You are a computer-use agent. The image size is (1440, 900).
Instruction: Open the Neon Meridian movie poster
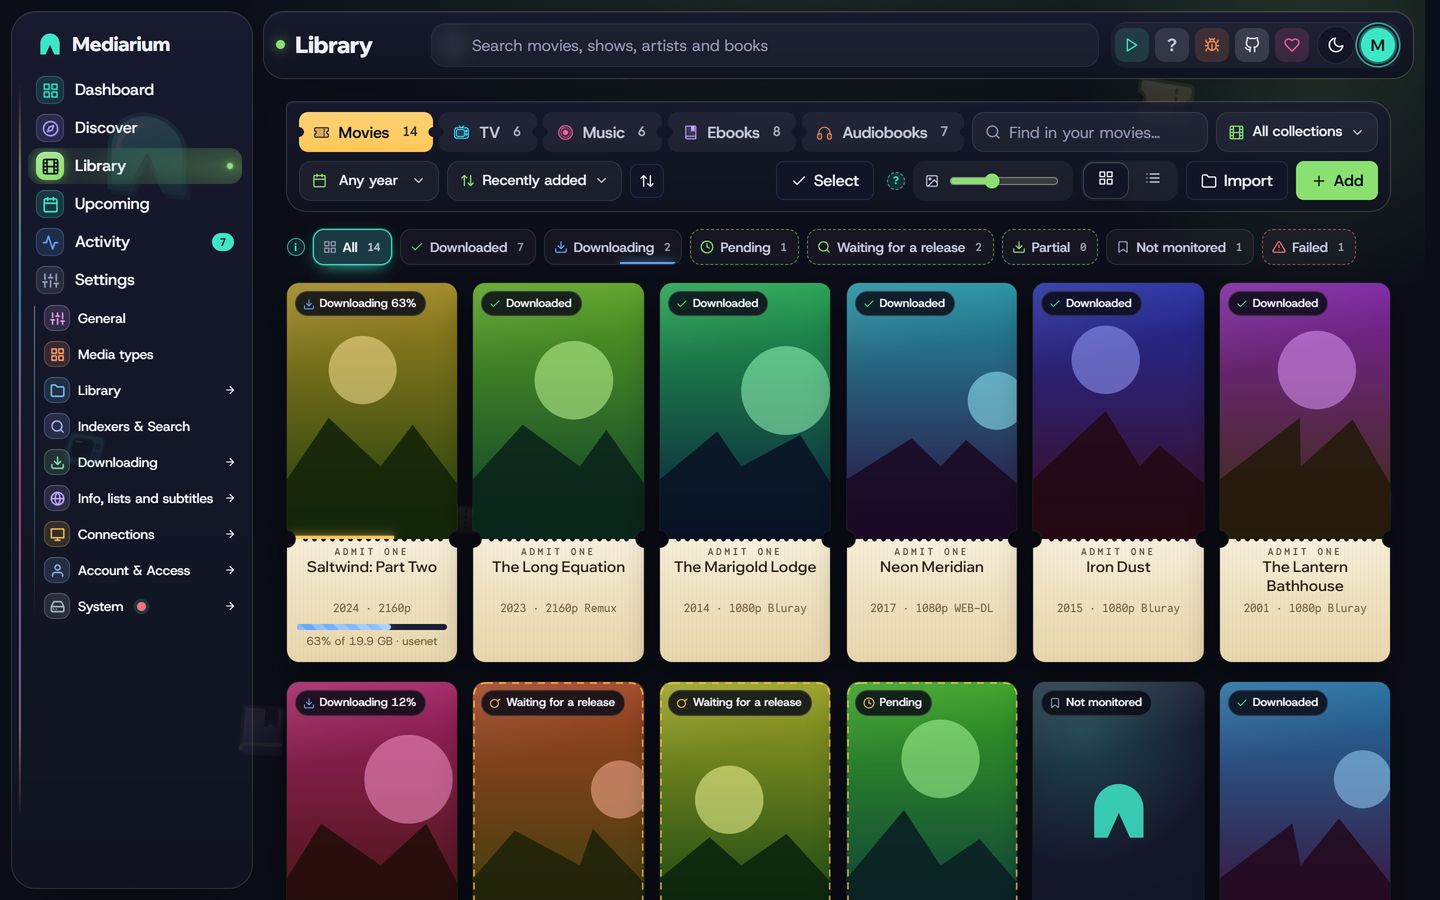point(932,411)
